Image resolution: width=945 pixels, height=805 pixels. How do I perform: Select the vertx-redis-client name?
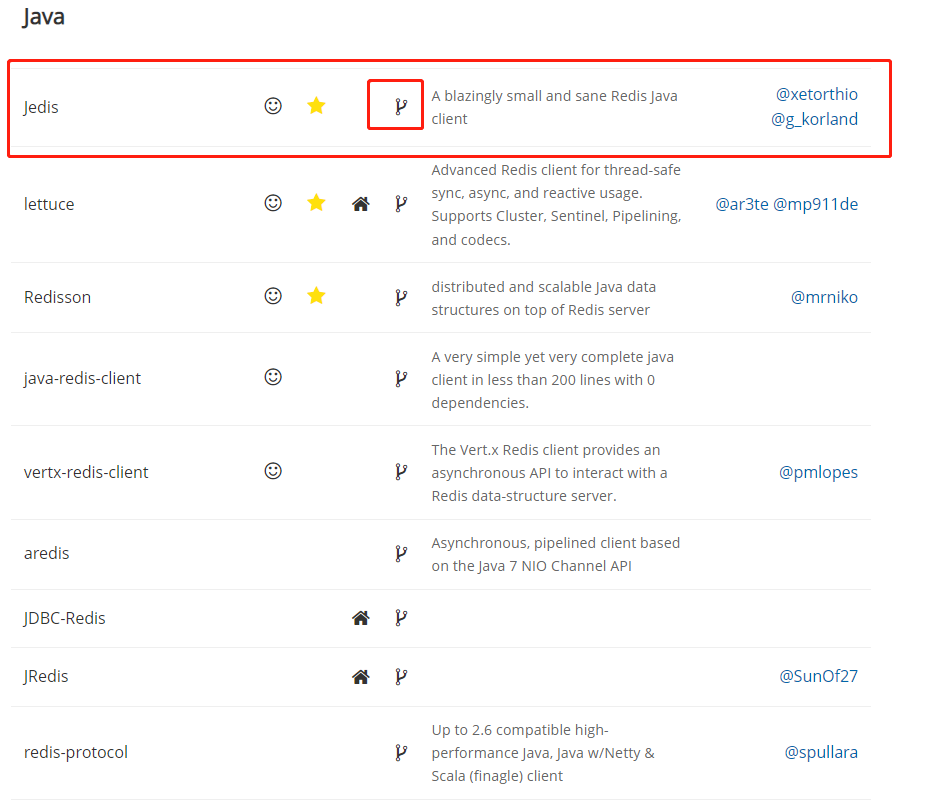tap(86, 472)
